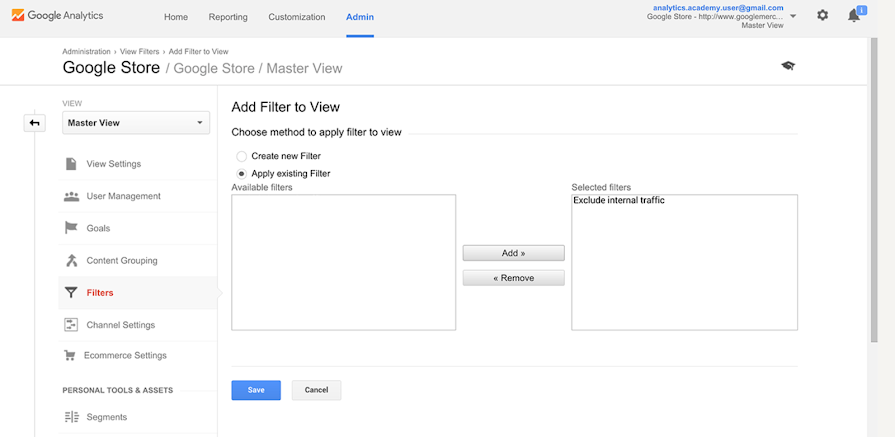Click the Filters funnel icon
895x437 pixels.
point(71,293)
